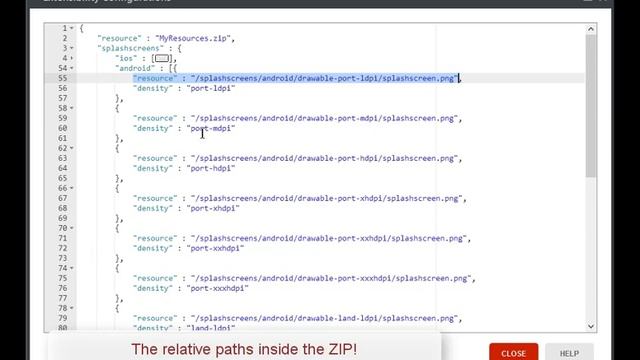The height and width of the screenshot is (360, 640).
Task: Click the "resource" key on line 2
Action: (120, 38)
